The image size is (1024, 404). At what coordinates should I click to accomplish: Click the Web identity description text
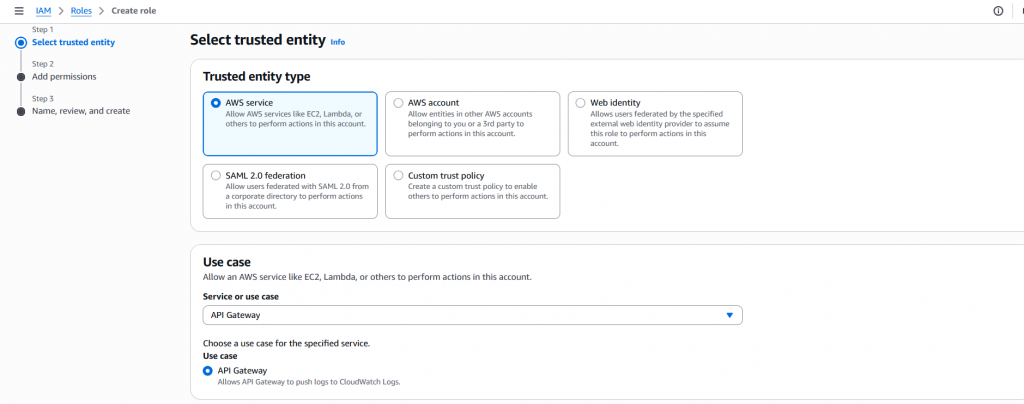660,129
